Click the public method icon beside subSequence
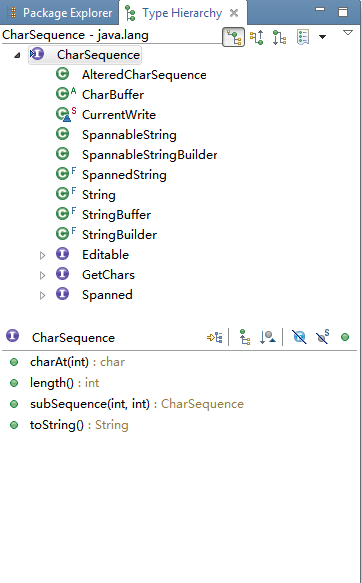The width and height of the screenshot is (362, 583). click(14, 404)
